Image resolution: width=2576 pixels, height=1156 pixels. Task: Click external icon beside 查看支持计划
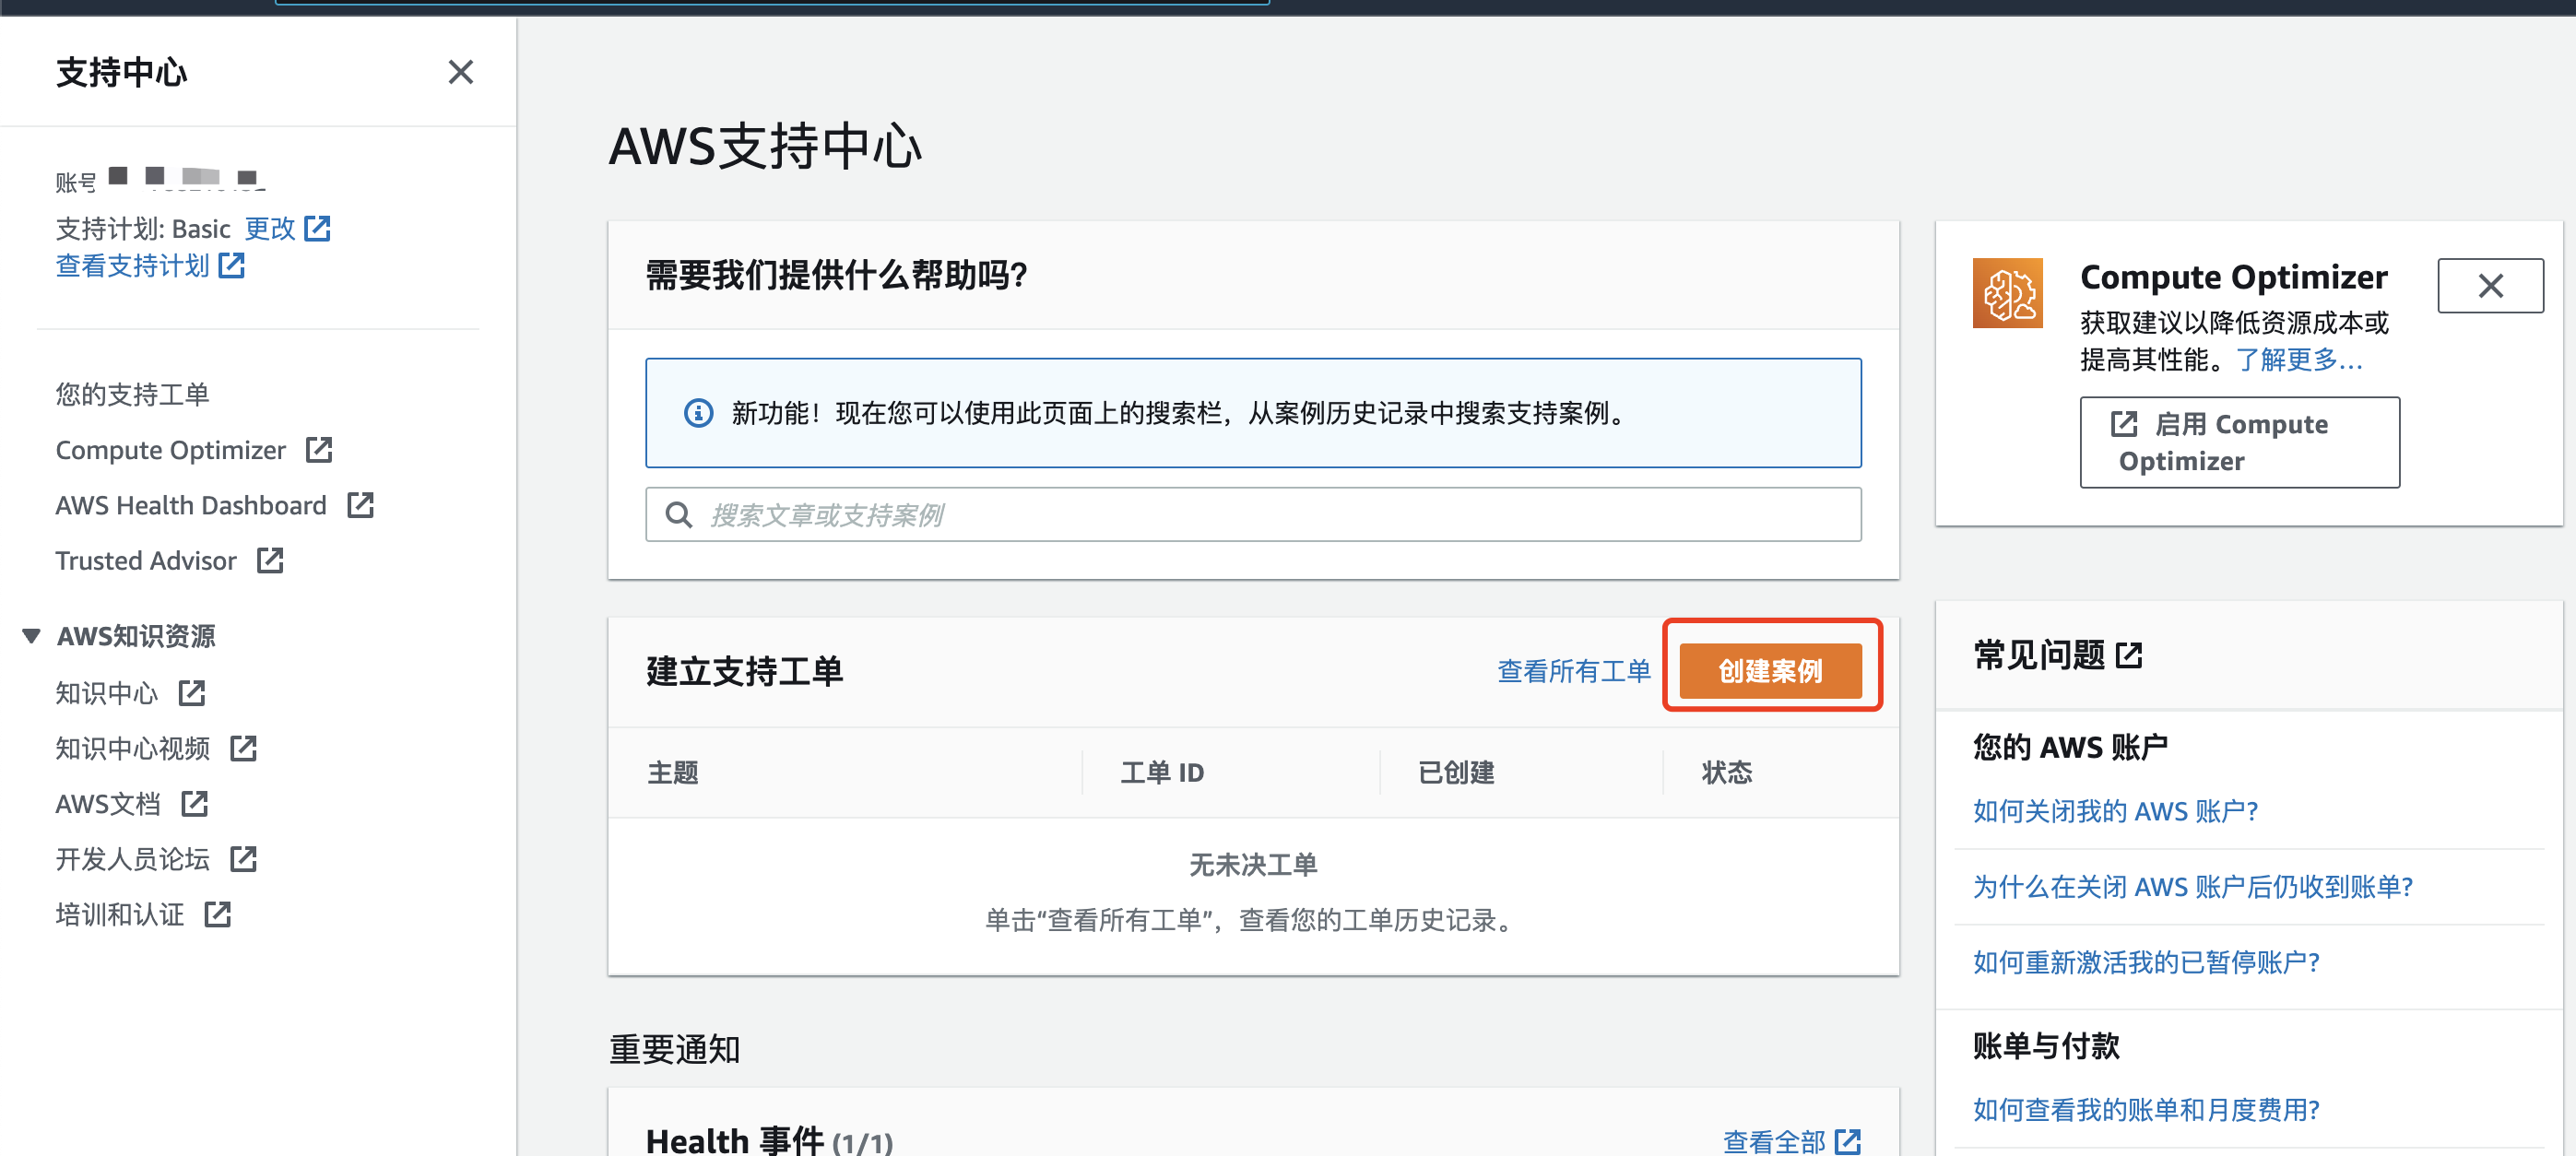pyautogui.click(x=231, y=265)
